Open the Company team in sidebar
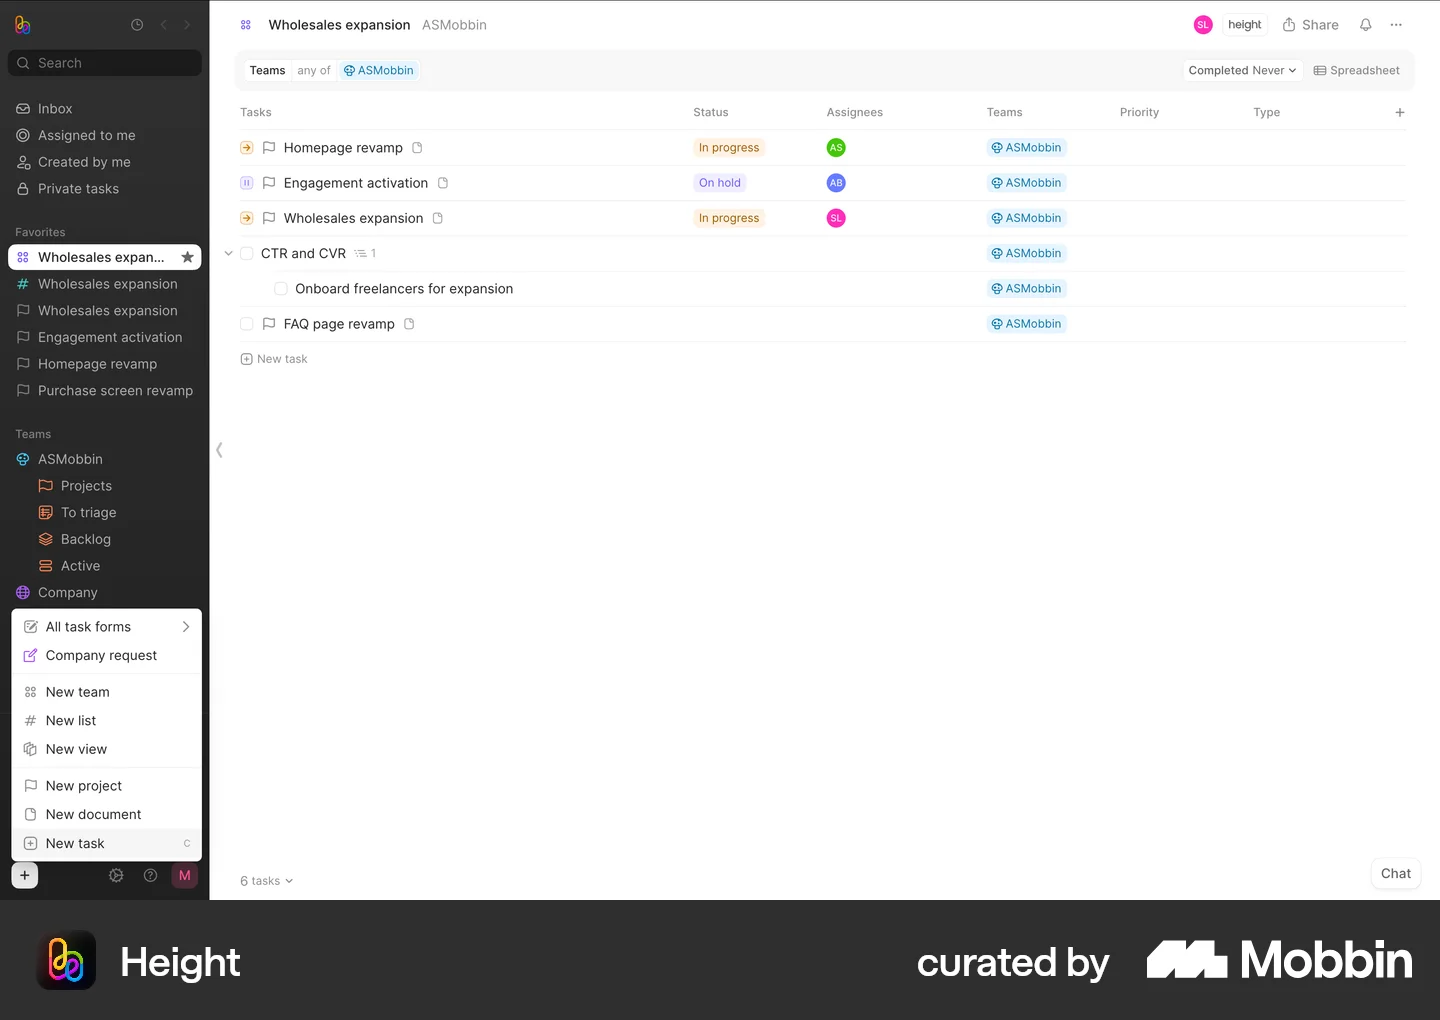The width and height of the screenshot is (1440, 1020). pyautogui.click(x=105, y=593)
